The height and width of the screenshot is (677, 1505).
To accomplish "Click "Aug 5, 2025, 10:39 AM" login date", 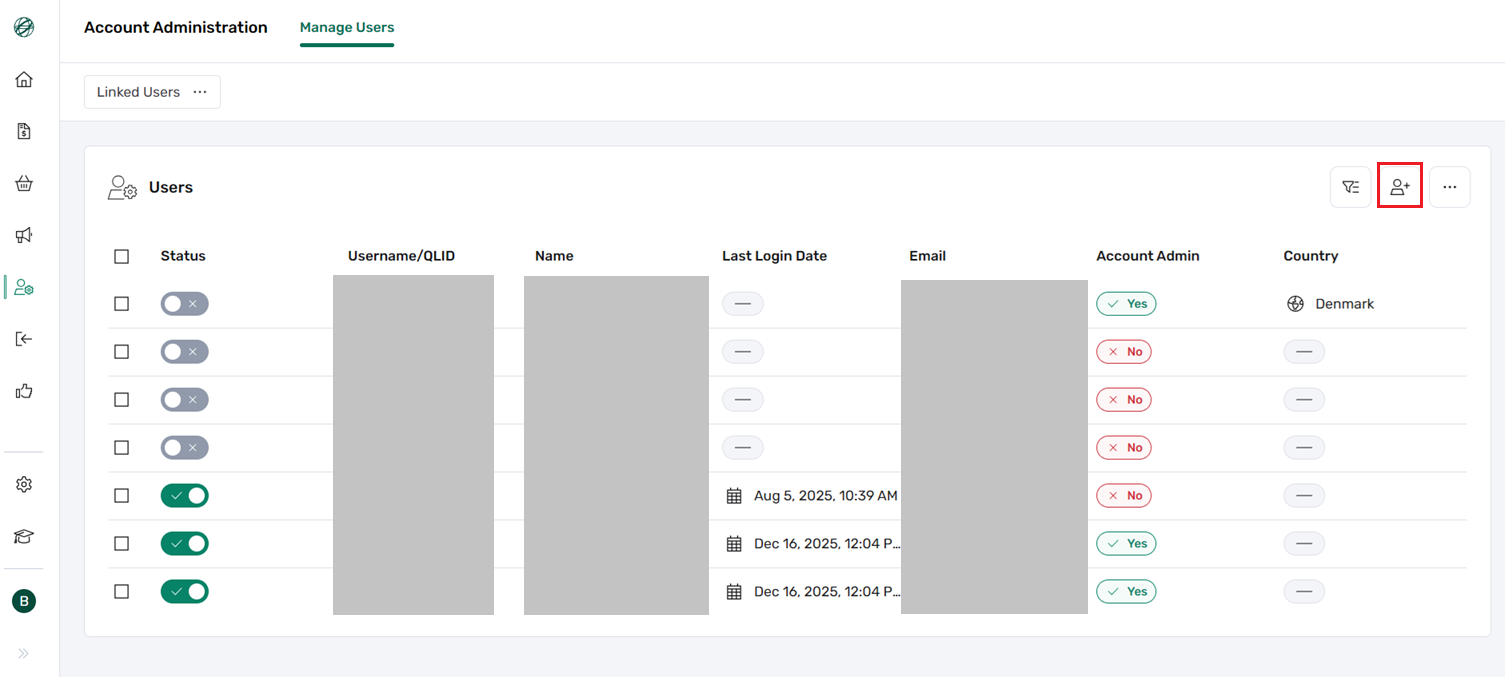I will point(826,496).
